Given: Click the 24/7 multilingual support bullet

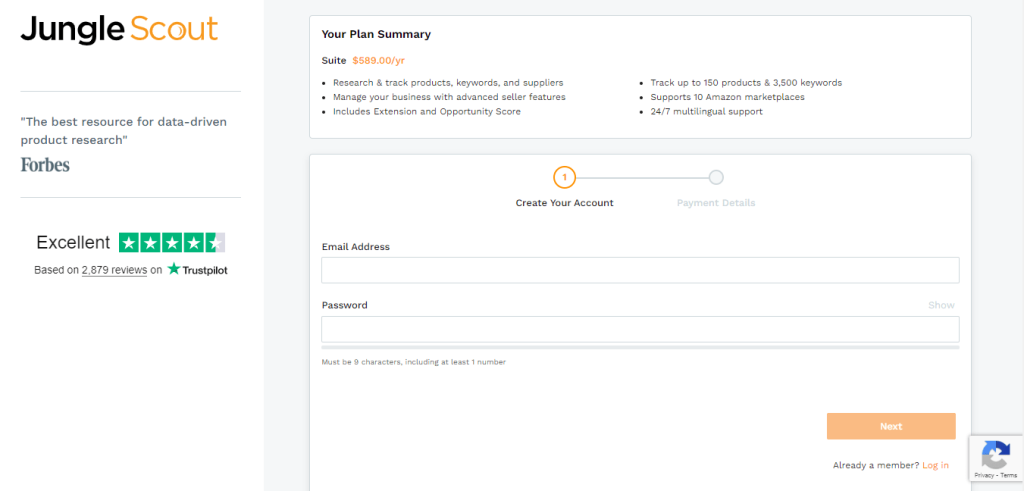Looking at the screenshot, I should pos(707,112).
